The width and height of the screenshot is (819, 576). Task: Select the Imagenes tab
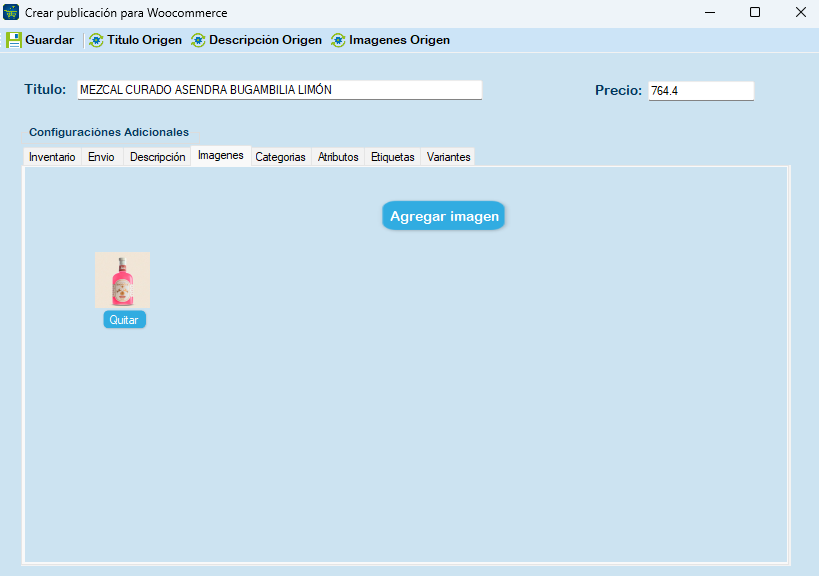[x=220, y=155]
